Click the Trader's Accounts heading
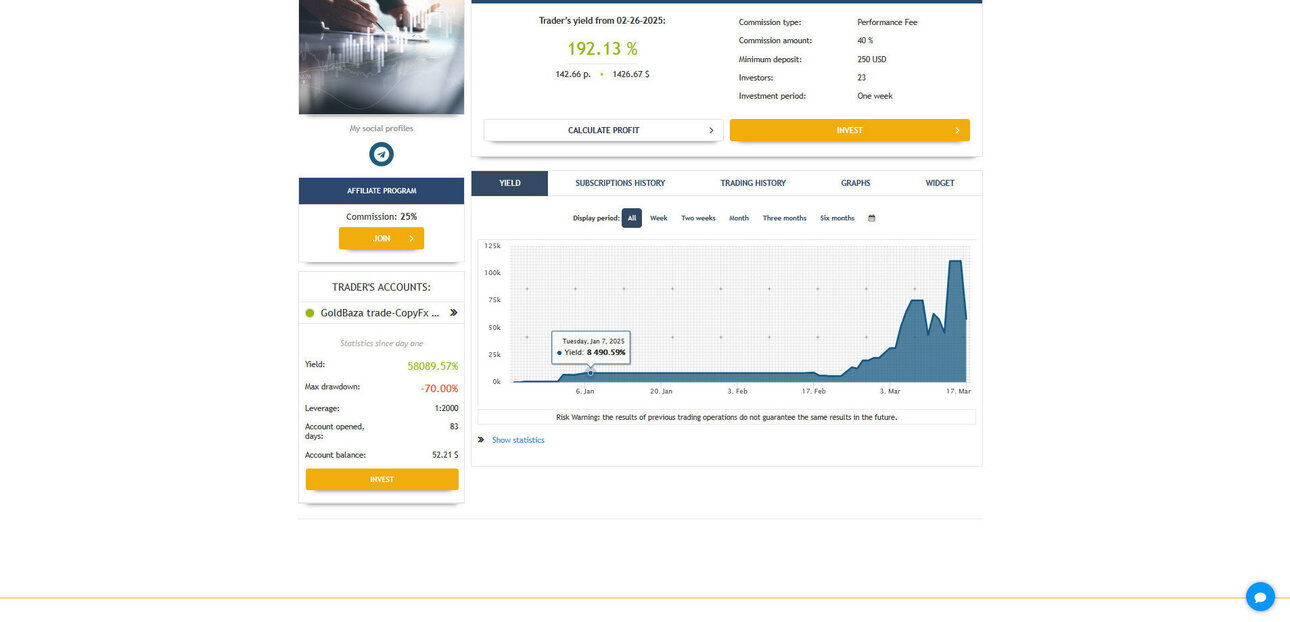This screenshot has height=622, width=1290. coord(381,287)
